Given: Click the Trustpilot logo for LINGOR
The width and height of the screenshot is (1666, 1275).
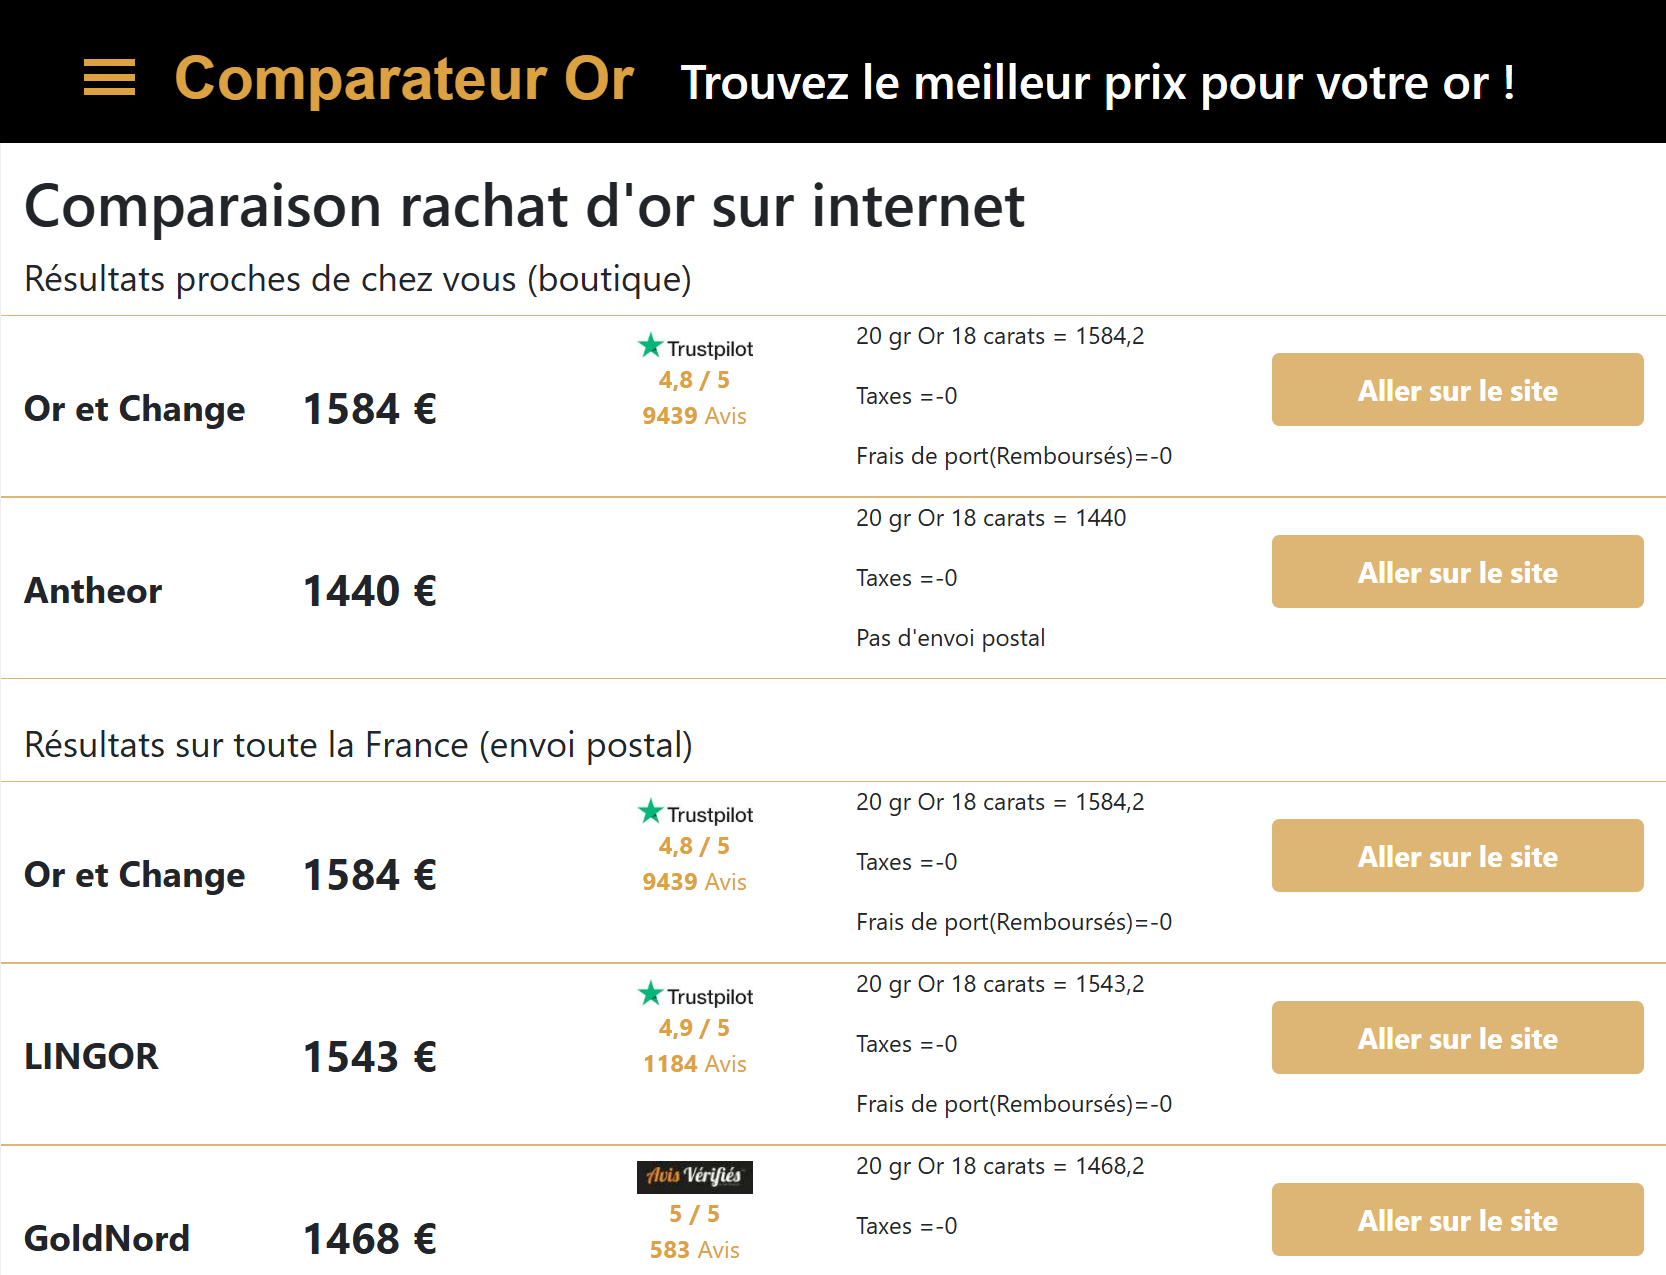Looking at the screenshot, I should coord(695,995).
